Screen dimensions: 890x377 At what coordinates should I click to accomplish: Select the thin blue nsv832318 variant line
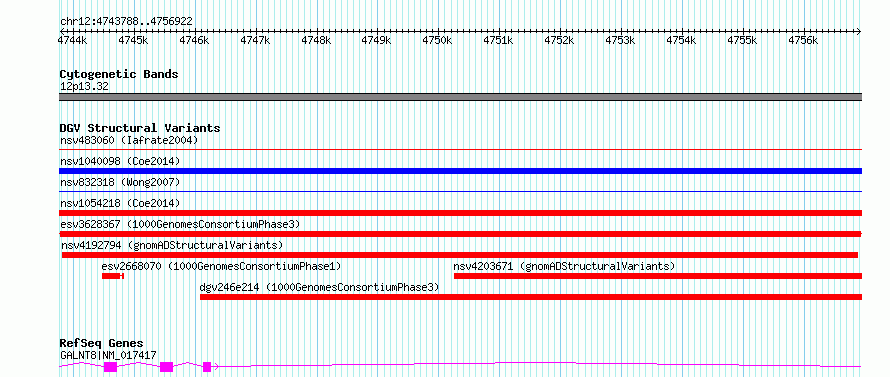[x=460, y=192]
